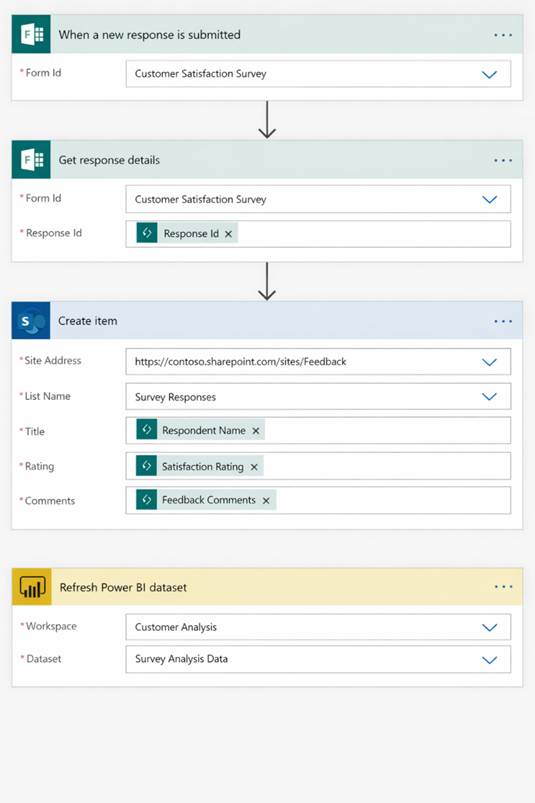Viewport: 535px width, 803px height.
Task: Select the 'Respondent Name' token text
Action: coord(204,431)
